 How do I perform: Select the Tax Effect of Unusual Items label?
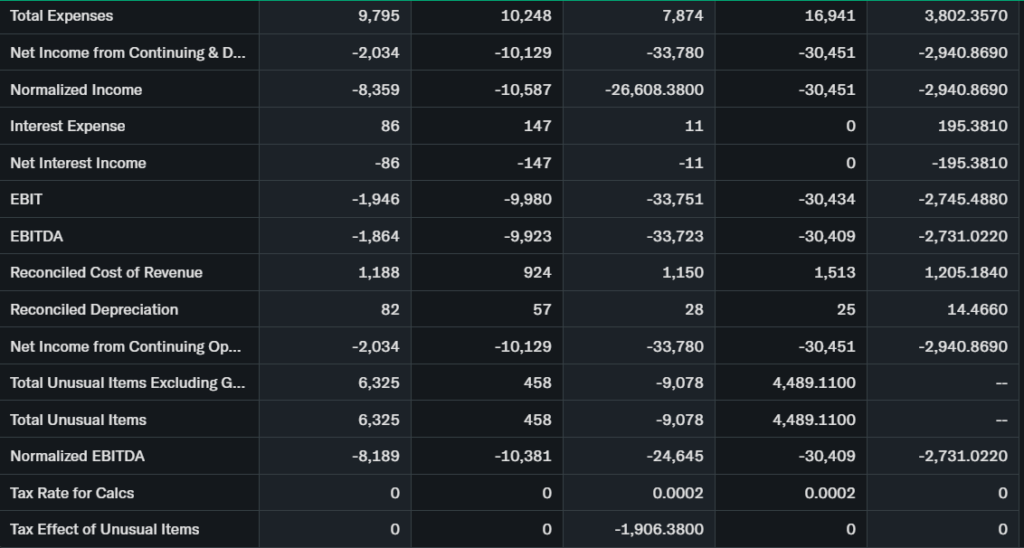104,529
